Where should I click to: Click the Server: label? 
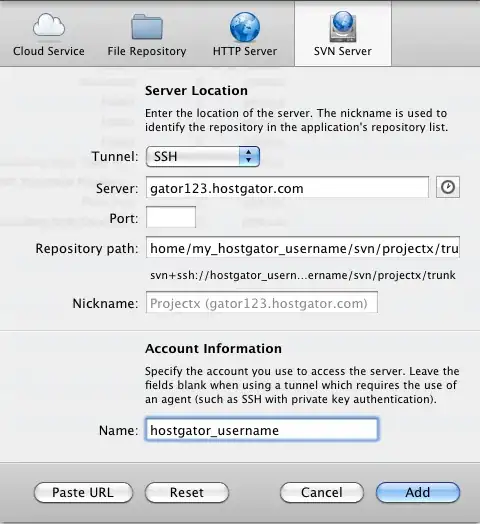117,188
